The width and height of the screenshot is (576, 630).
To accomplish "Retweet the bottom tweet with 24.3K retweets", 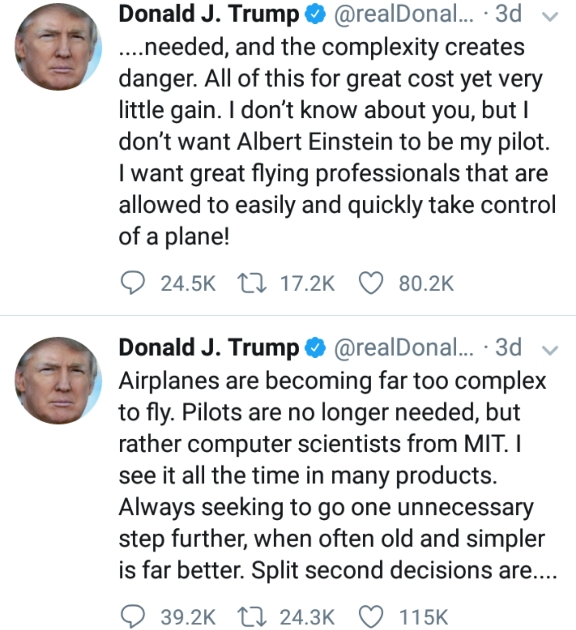I will pos(251,616).
